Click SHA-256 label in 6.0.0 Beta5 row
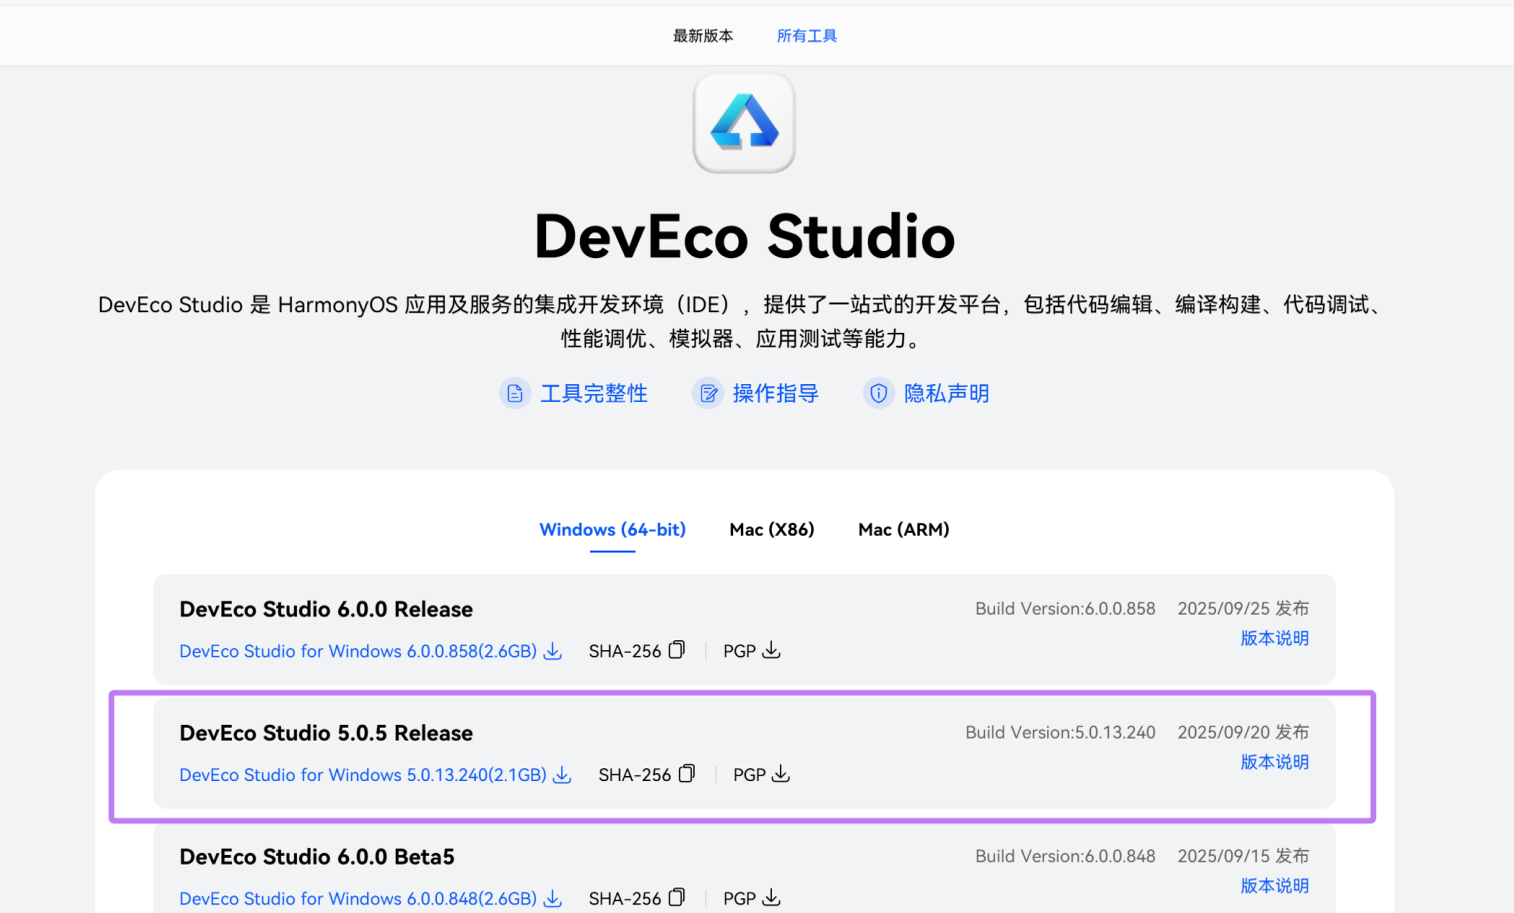This screenshot has width=1514, height=913. (x=625, y=898)
